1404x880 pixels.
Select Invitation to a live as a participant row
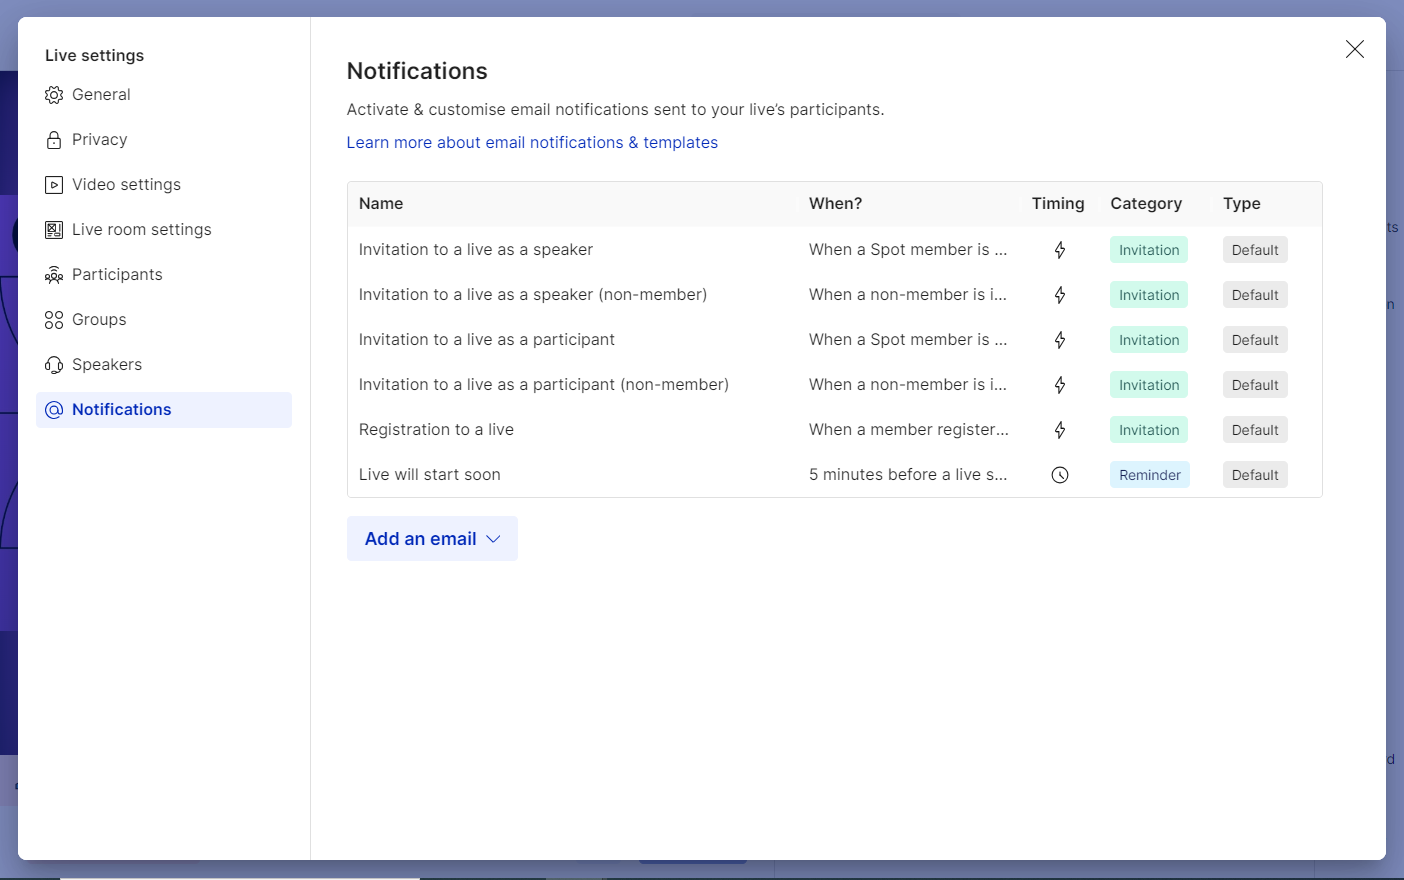pyautogui.click(x=487, y=340)
